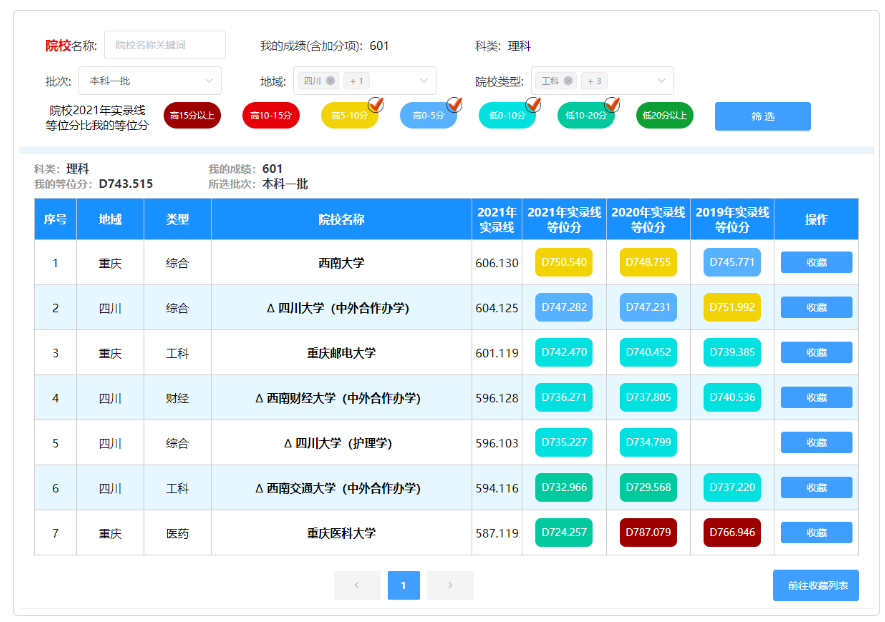This screenshot has height=622, width=885.
Task: Click the D742.470 cyan score badge
Action: click(x=564, y=352)
